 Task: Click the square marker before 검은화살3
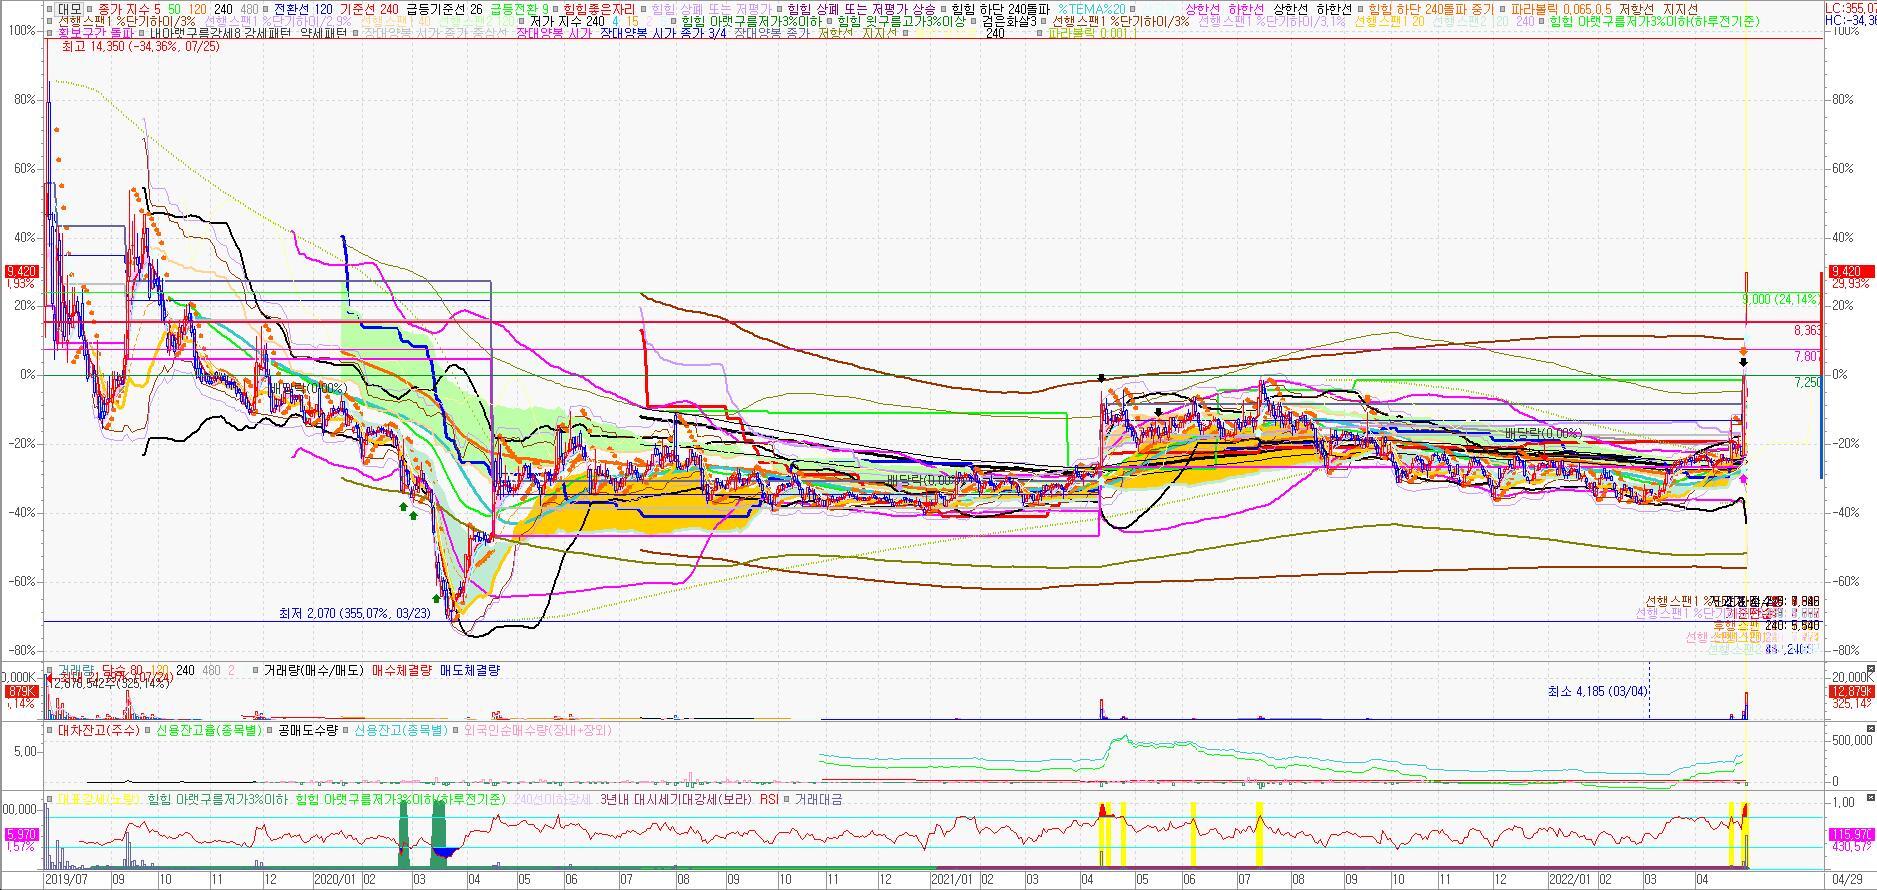click(974, 21)
